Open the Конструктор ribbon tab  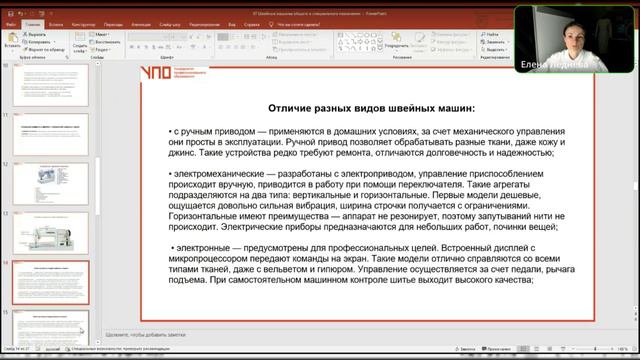(x=84, y=24)
